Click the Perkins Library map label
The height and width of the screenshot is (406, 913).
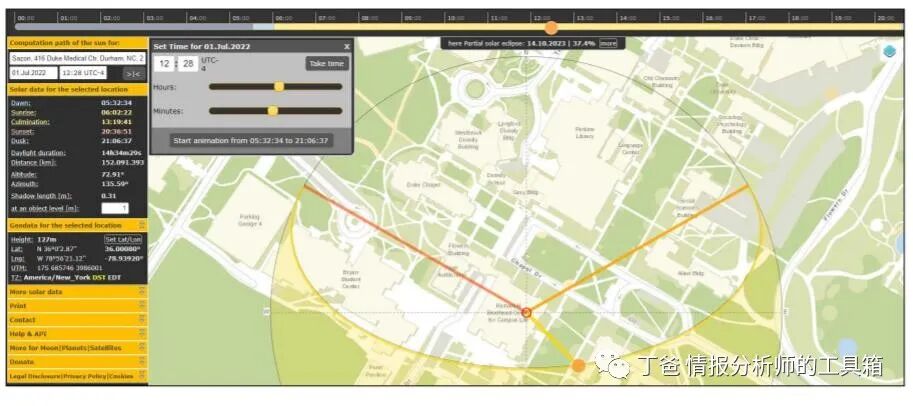[584, 132]
